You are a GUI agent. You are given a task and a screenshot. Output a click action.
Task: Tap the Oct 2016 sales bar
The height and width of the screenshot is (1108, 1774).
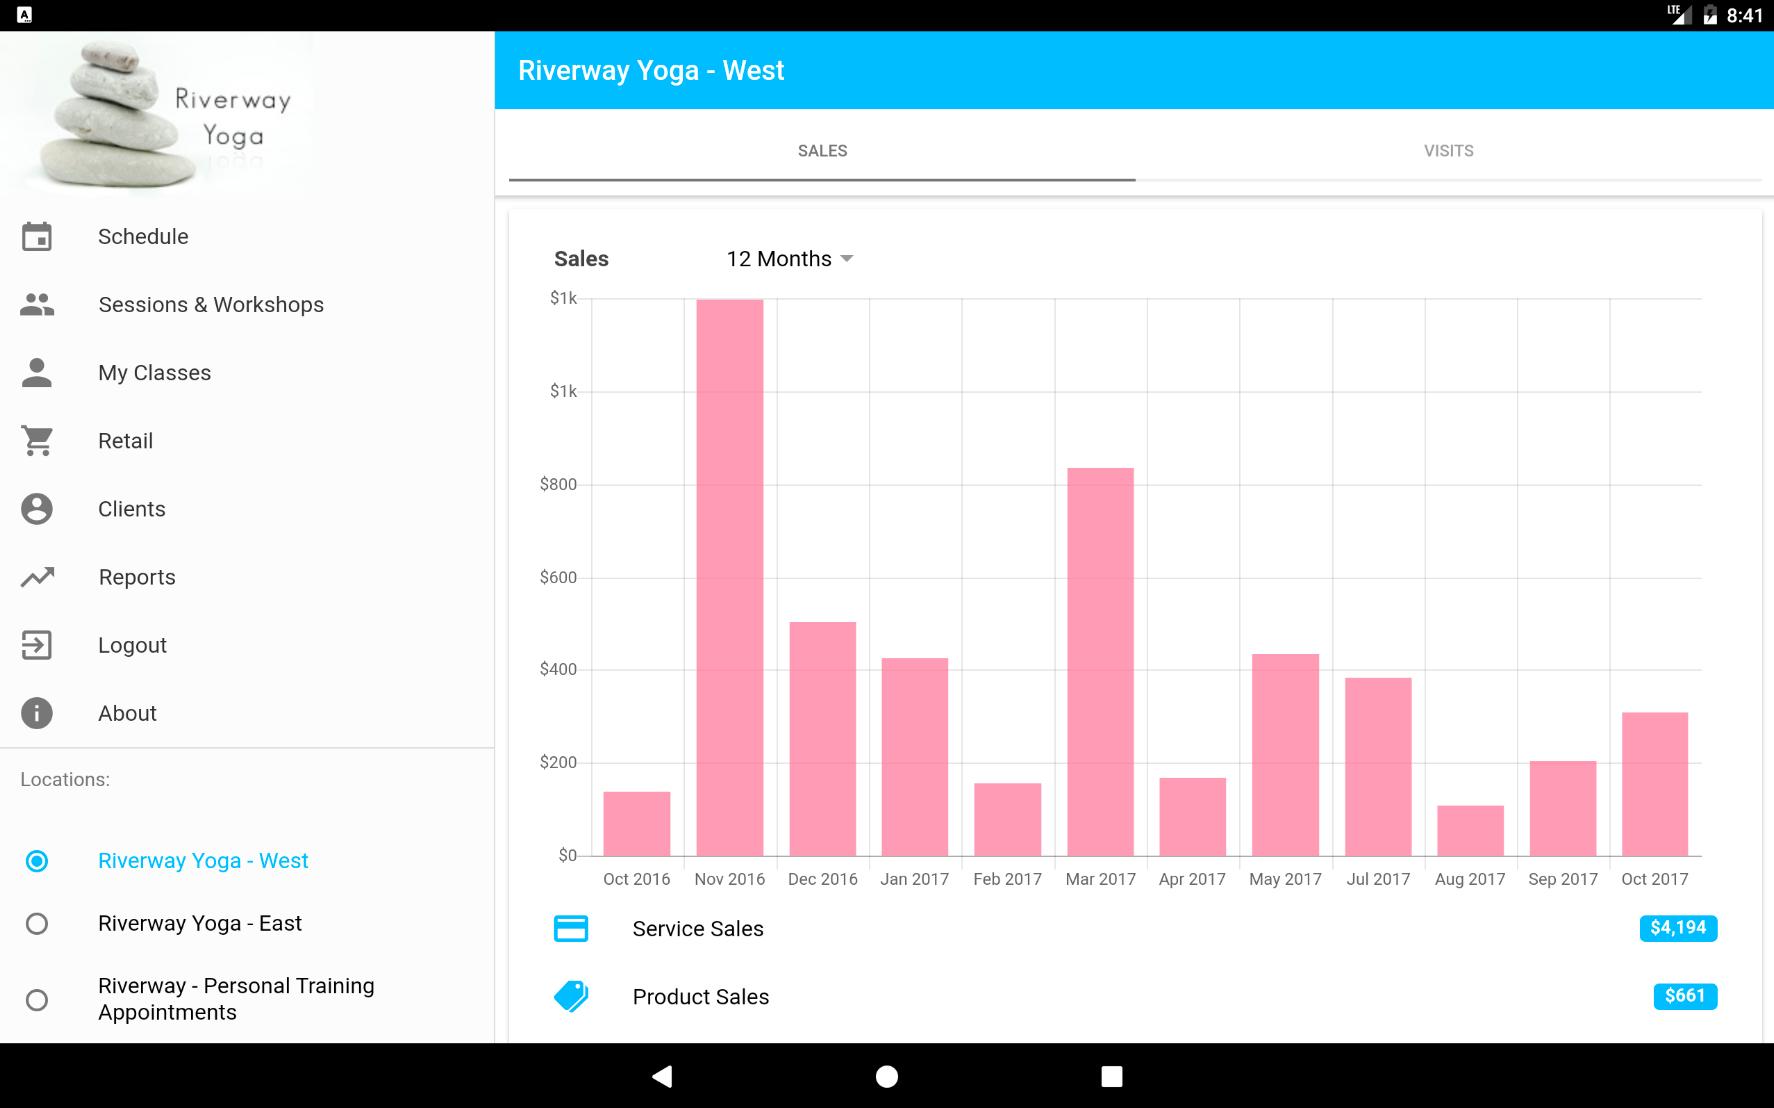[x=637, y=824]
